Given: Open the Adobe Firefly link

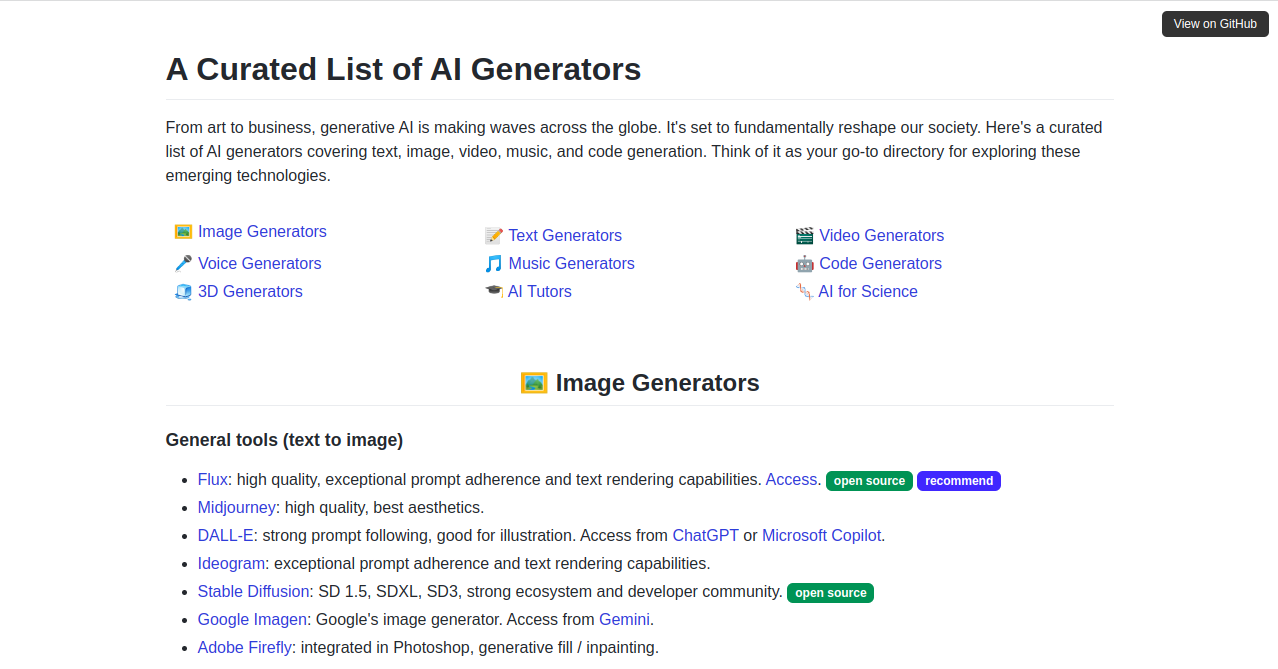Looking at the screenshot, I should (x=245, y=648).
